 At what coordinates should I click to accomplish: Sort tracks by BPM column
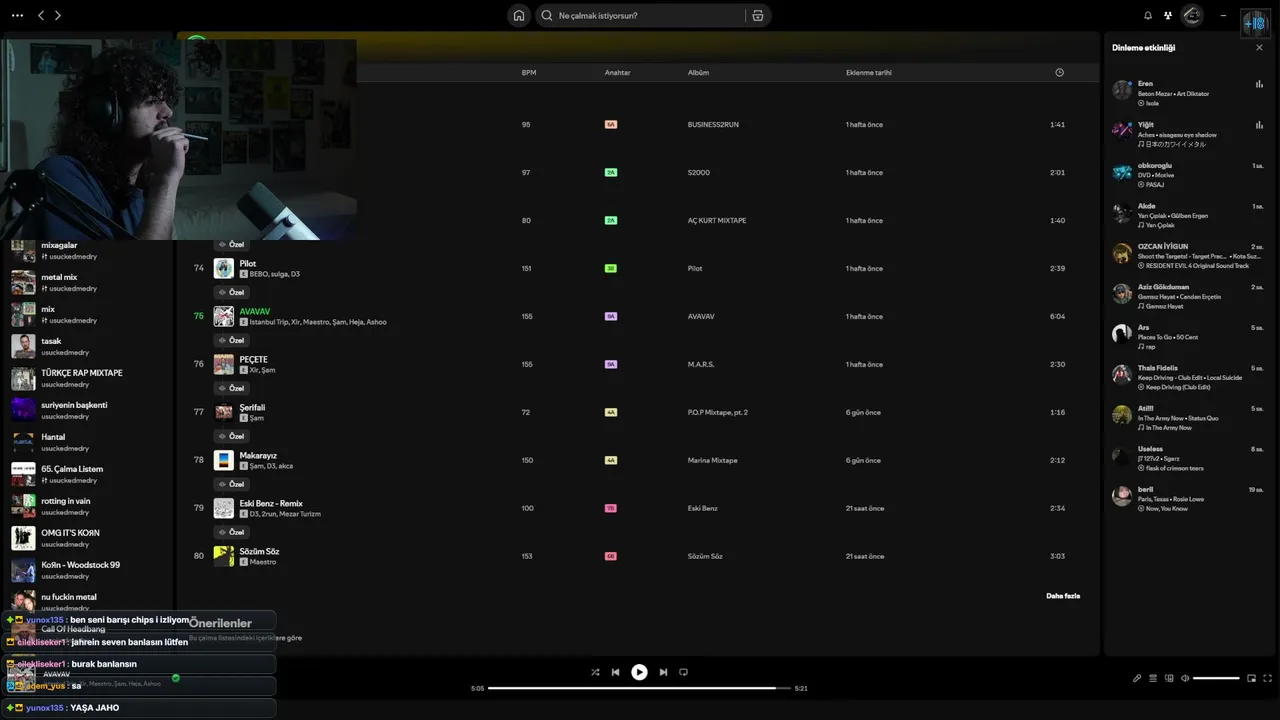527,73
